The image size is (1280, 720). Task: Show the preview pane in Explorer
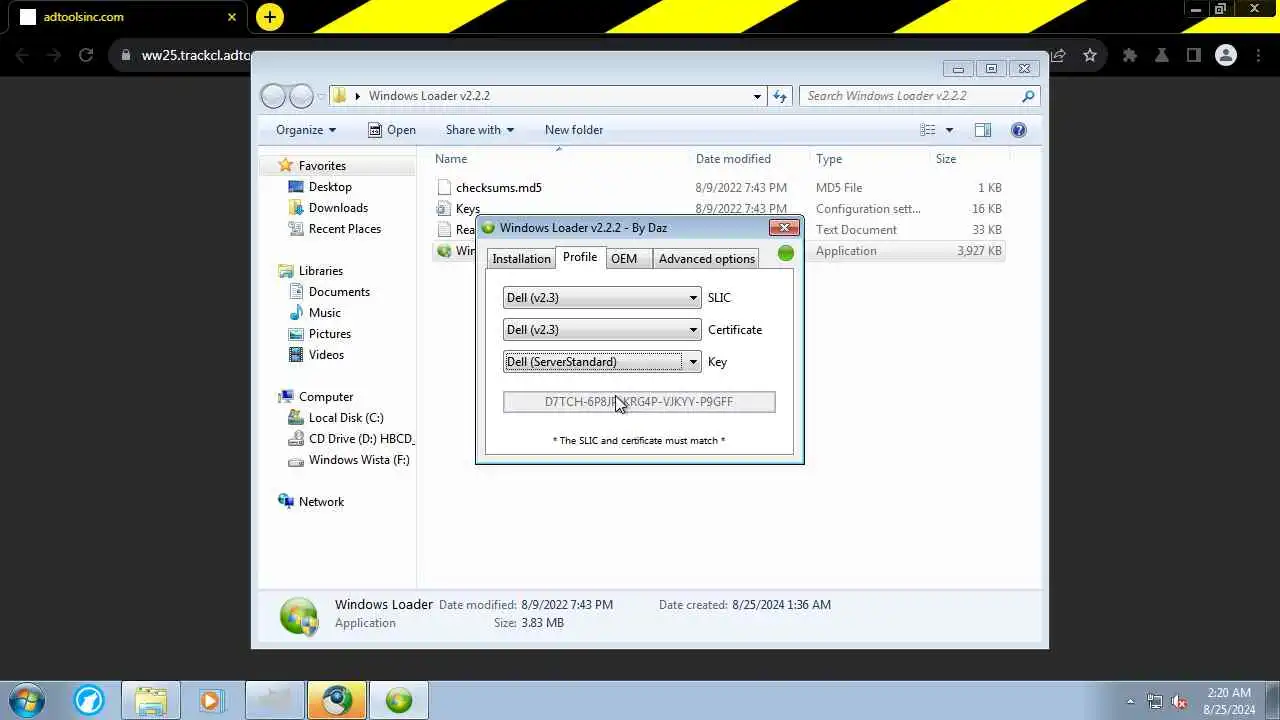(x=983, y=130)
